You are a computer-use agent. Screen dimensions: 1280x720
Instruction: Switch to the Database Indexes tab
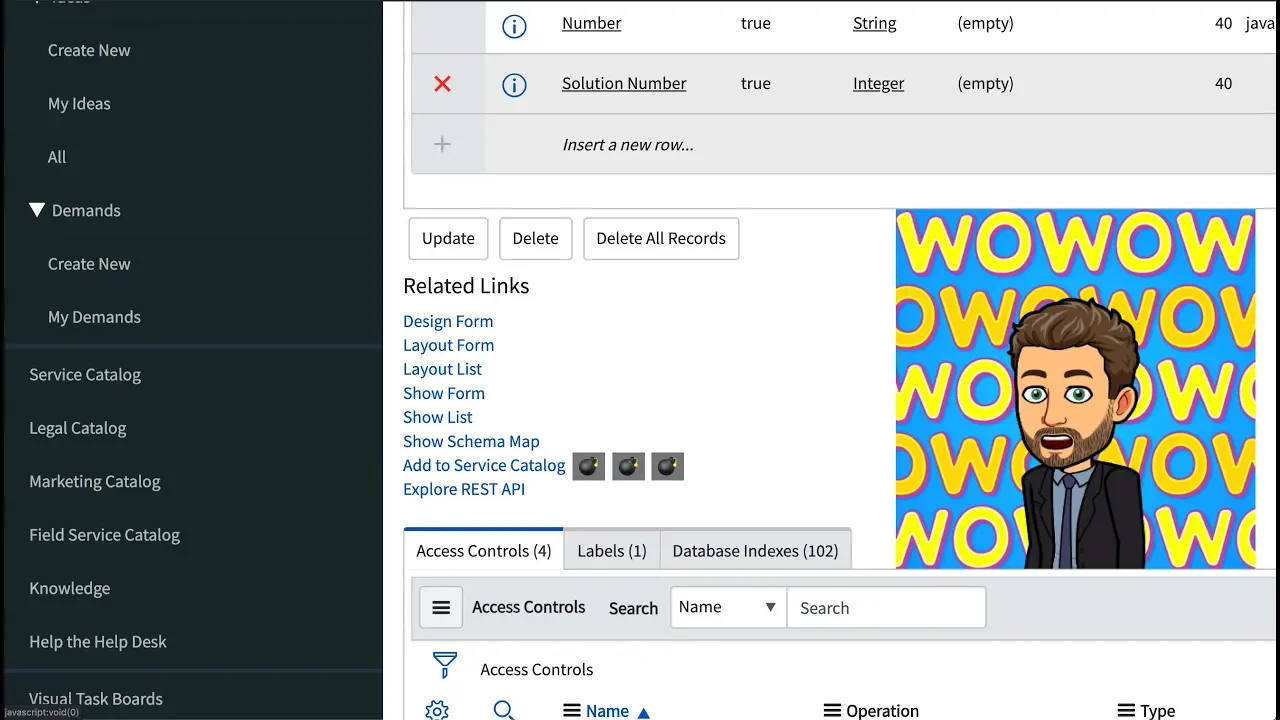tap(755, 550)
